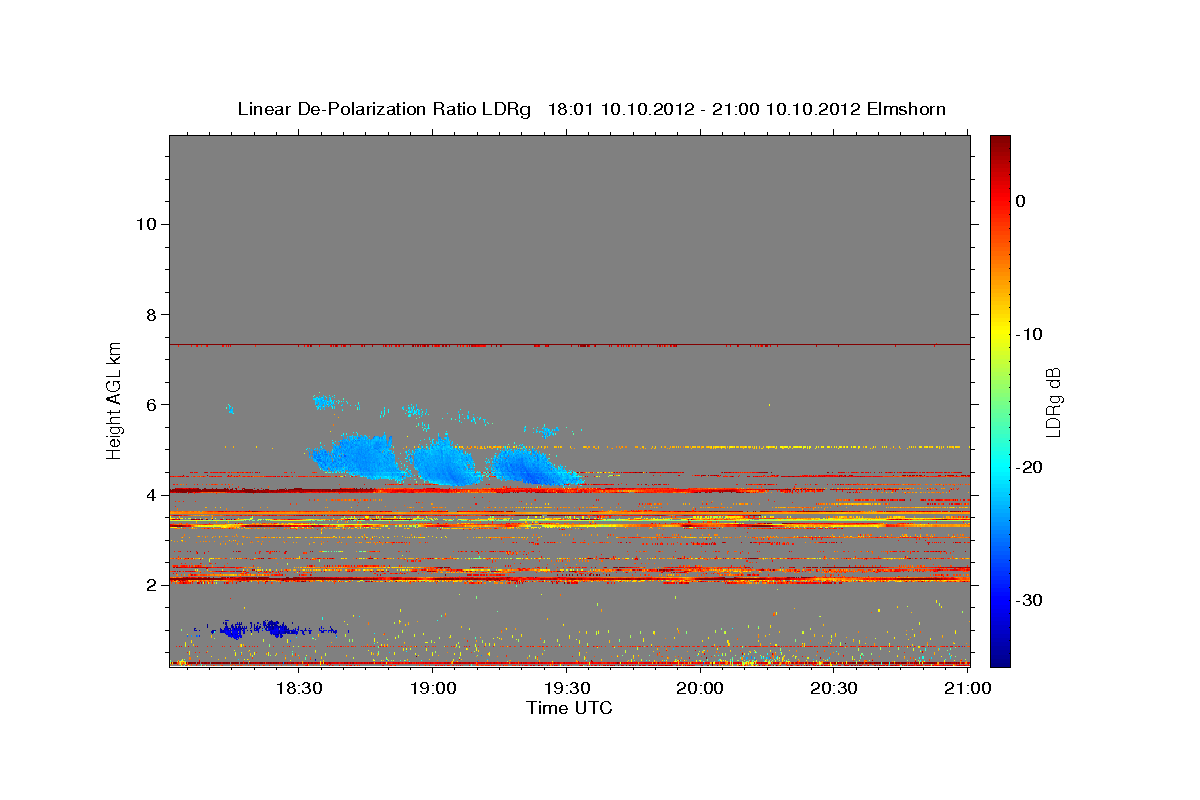Click the 20:00 time tick label
The image size is (1200, 800).
700,688
